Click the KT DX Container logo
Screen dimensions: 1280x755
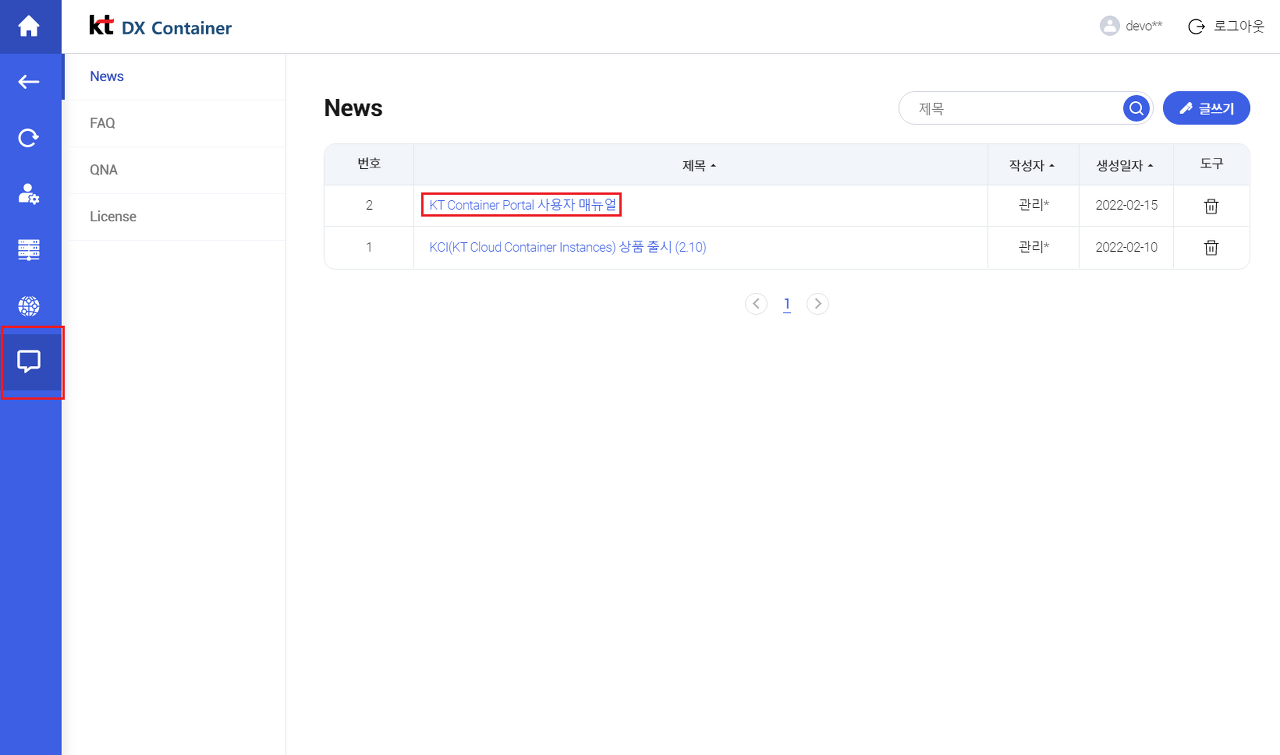click(160, 27)
